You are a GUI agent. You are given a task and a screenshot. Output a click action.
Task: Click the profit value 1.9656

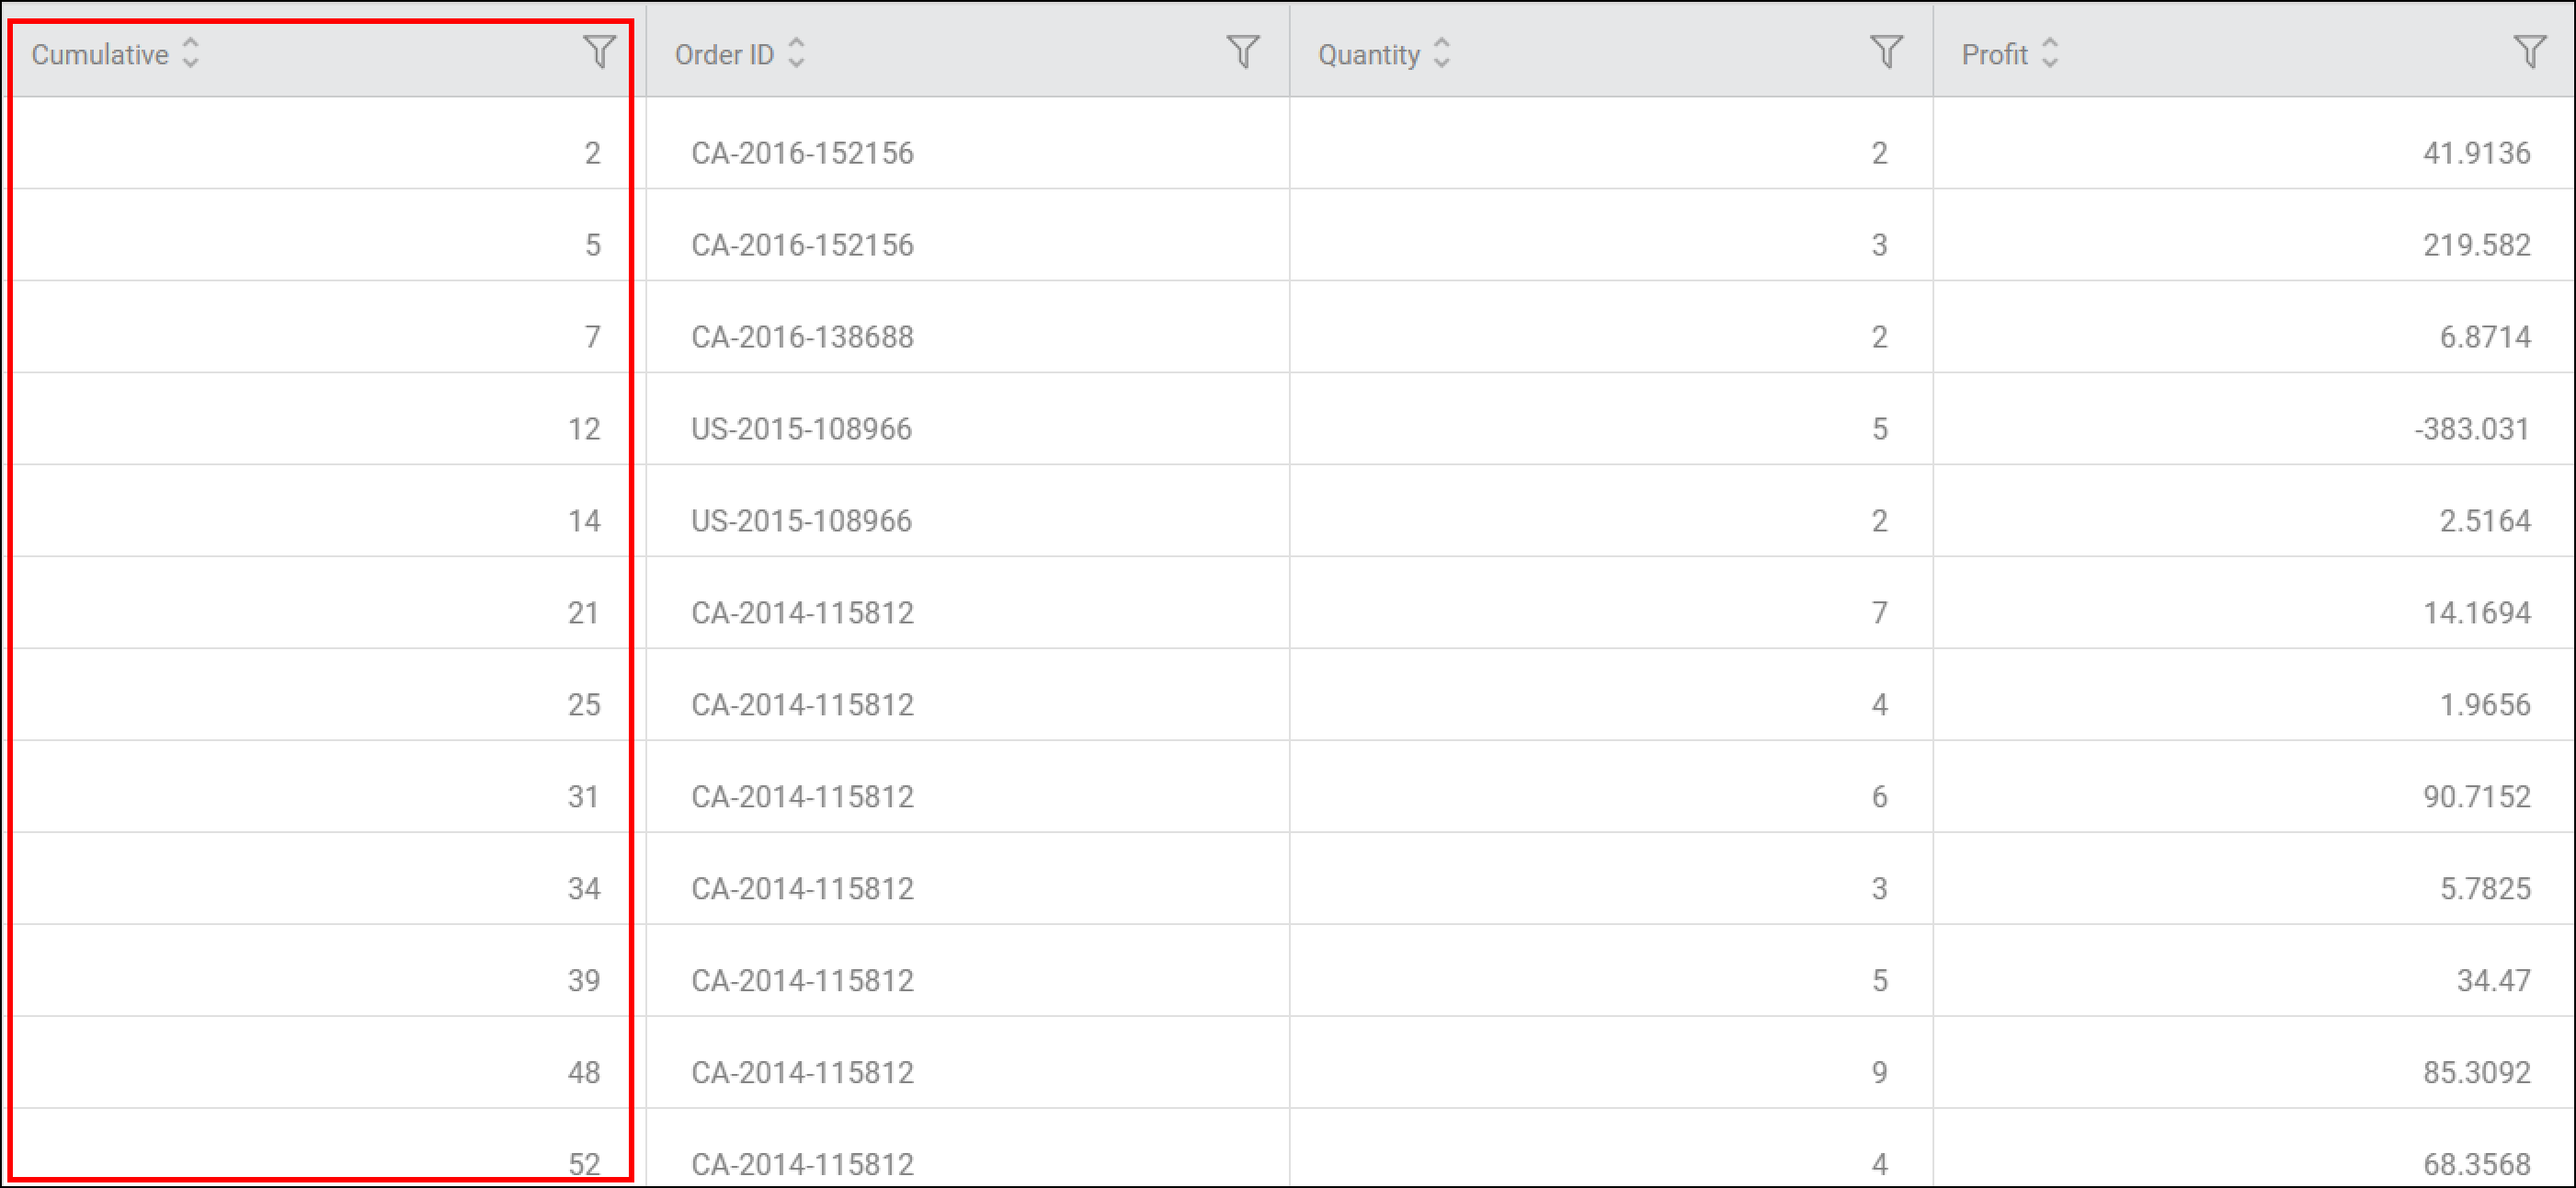coord(2485,705)
